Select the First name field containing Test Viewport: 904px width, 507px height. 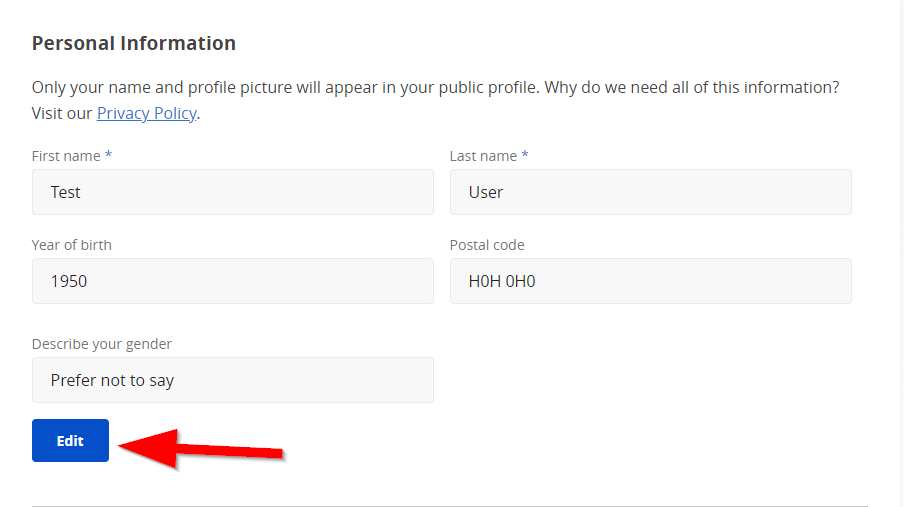232,192
